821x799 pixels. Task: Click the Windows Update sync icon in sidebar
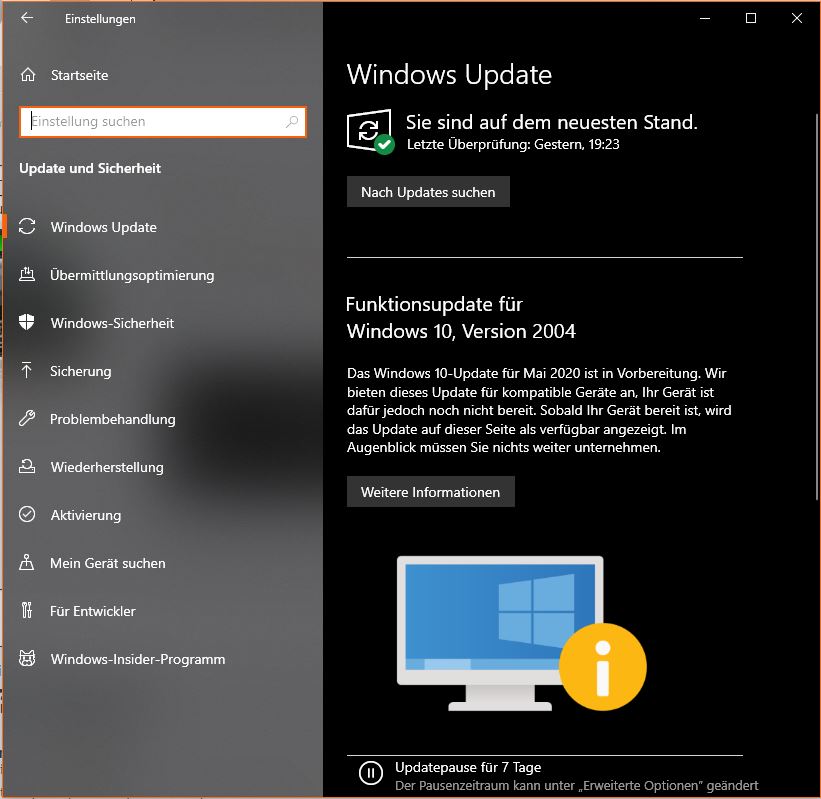[27, 226]
